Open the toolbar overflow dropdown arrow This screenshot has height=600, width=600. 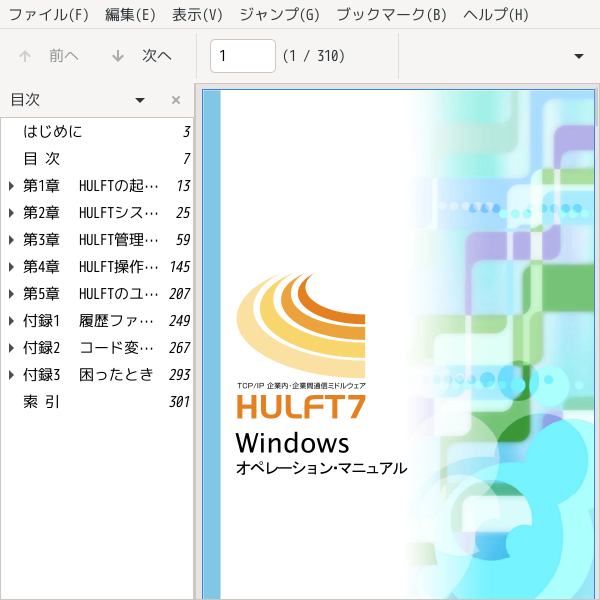coord(579,56)
